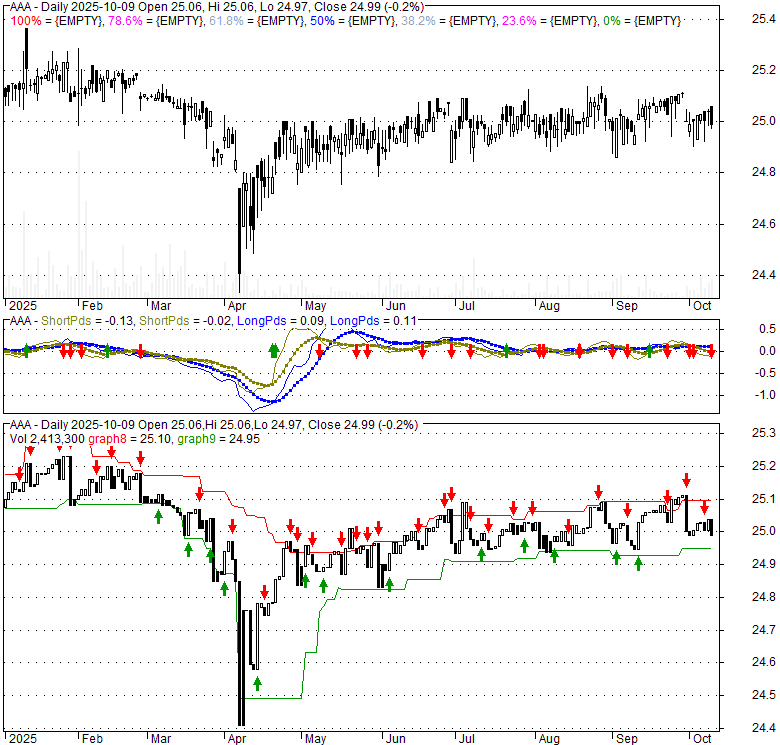Click the Mar label on bottom chart axis
This screenshot has height=745, width=780.
click(161, 739)
